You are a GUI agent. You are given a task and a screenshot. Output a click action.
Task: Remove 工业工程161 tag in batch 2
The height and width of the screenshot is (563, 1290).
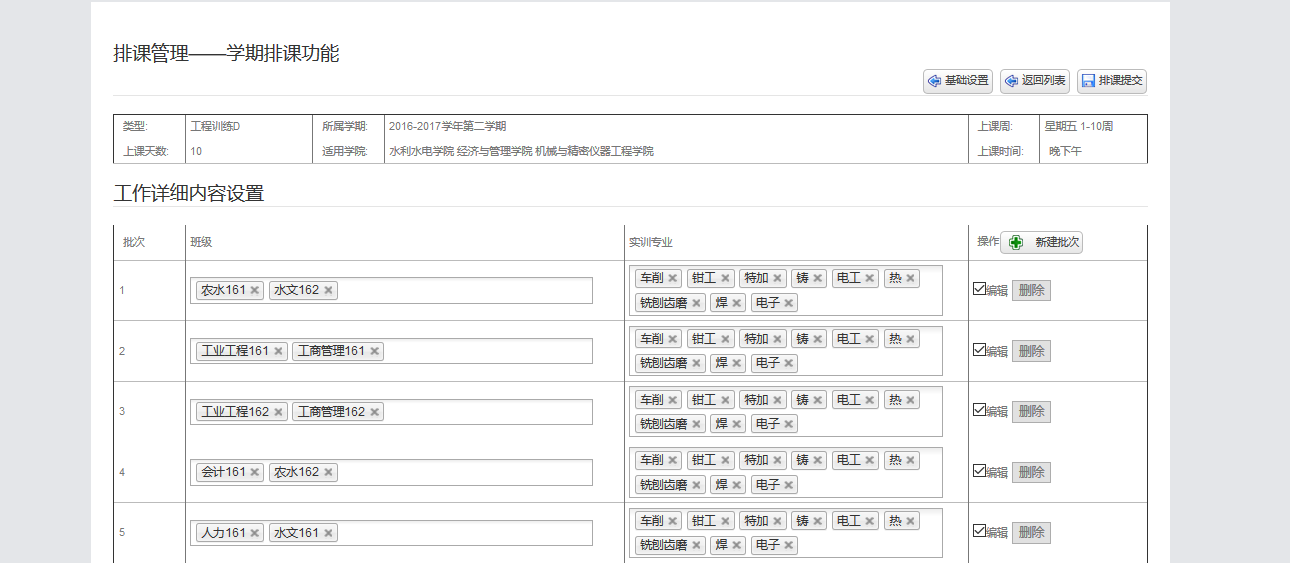pyautogui.click(x=278, y=351)
